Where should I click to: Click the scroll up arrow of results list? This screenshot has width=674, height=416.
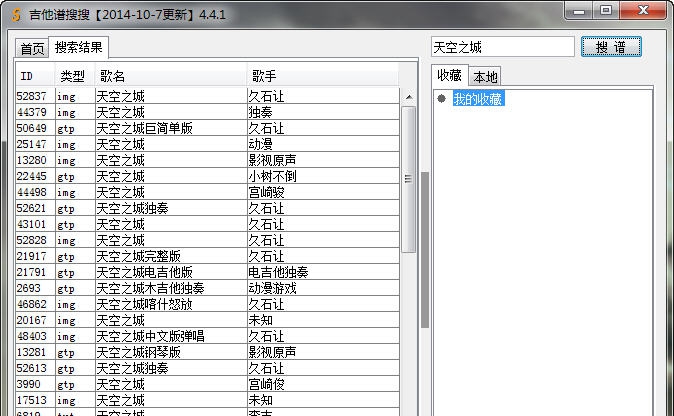(409, 97)
